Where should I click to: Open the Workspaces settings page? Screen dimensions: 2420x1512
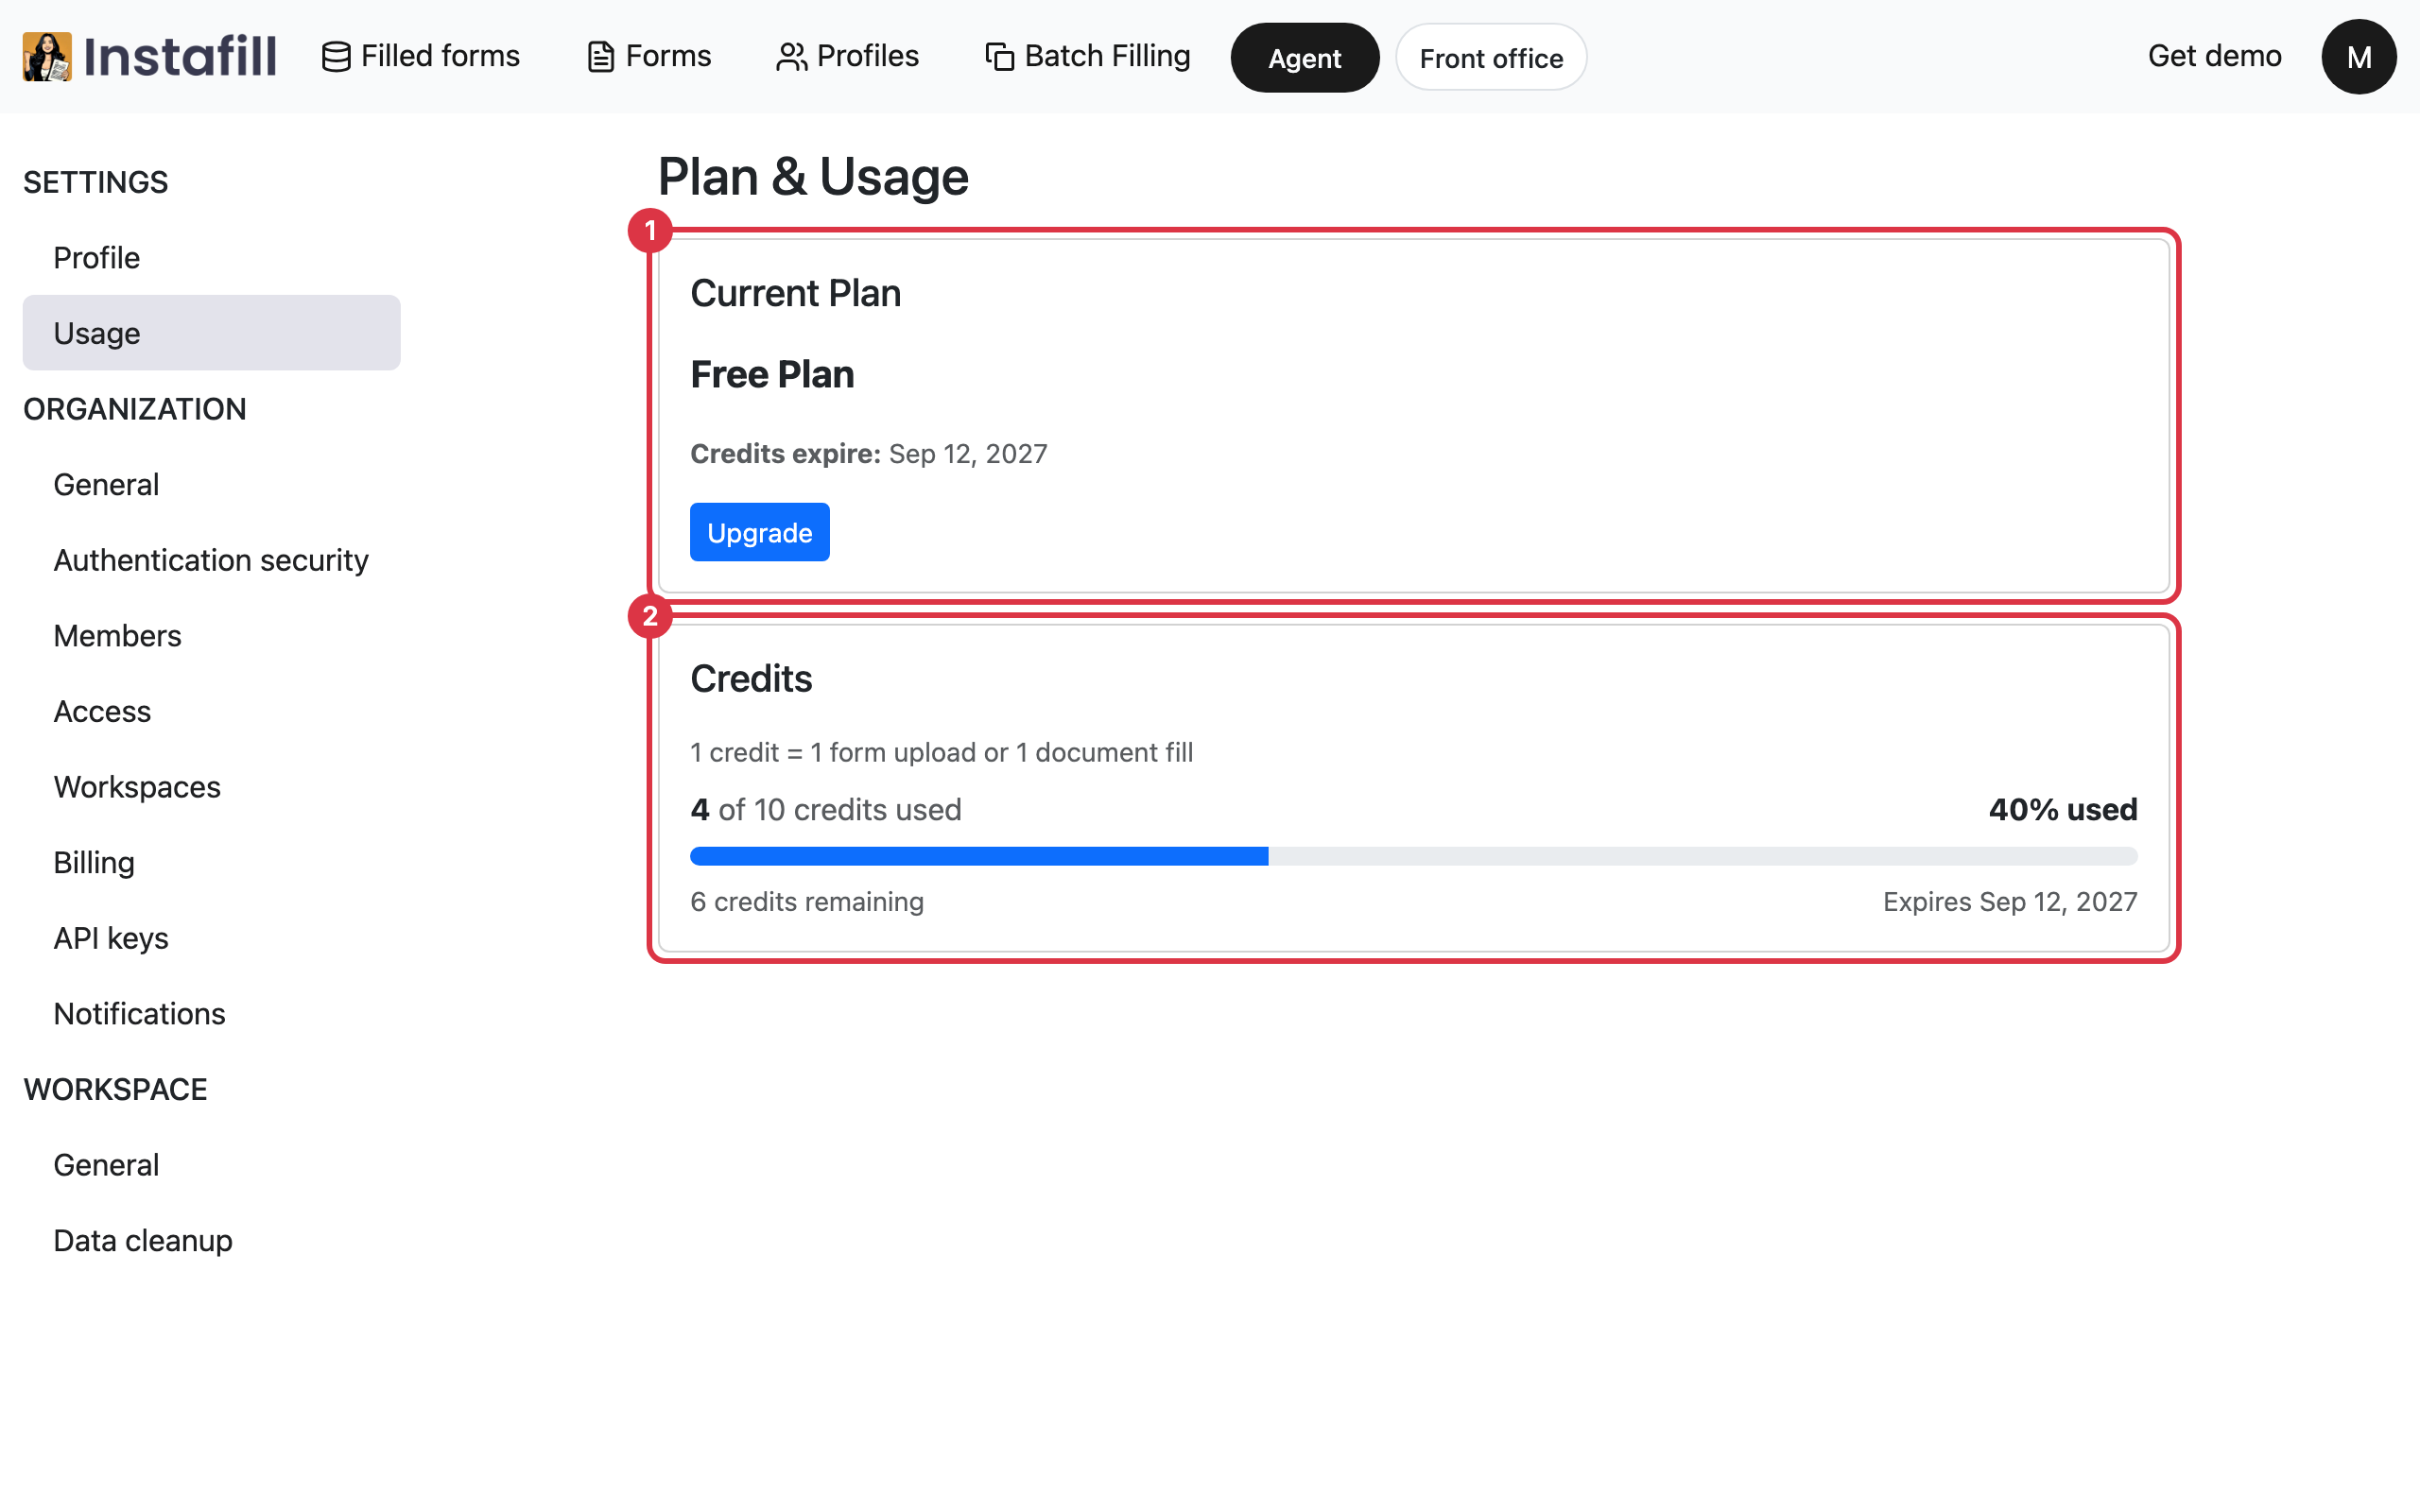point(211,787)
